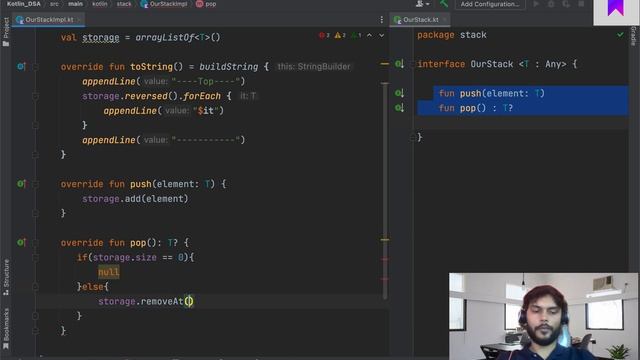The image size is (640, 360).
Task: Collapse the }else{ block fold marker
Action: coord(36,287)
